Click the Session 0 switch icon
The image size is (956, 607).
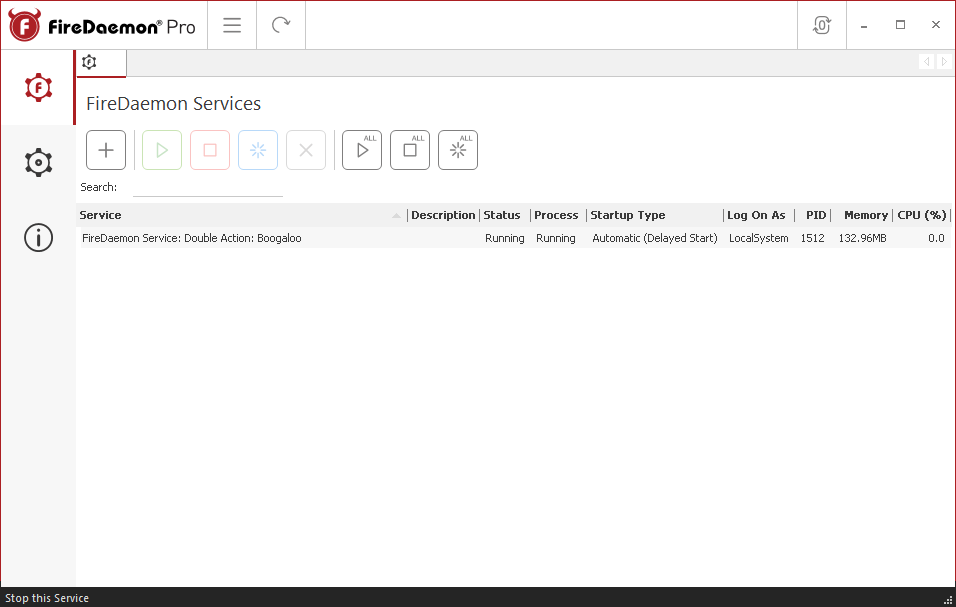[821, 25]
